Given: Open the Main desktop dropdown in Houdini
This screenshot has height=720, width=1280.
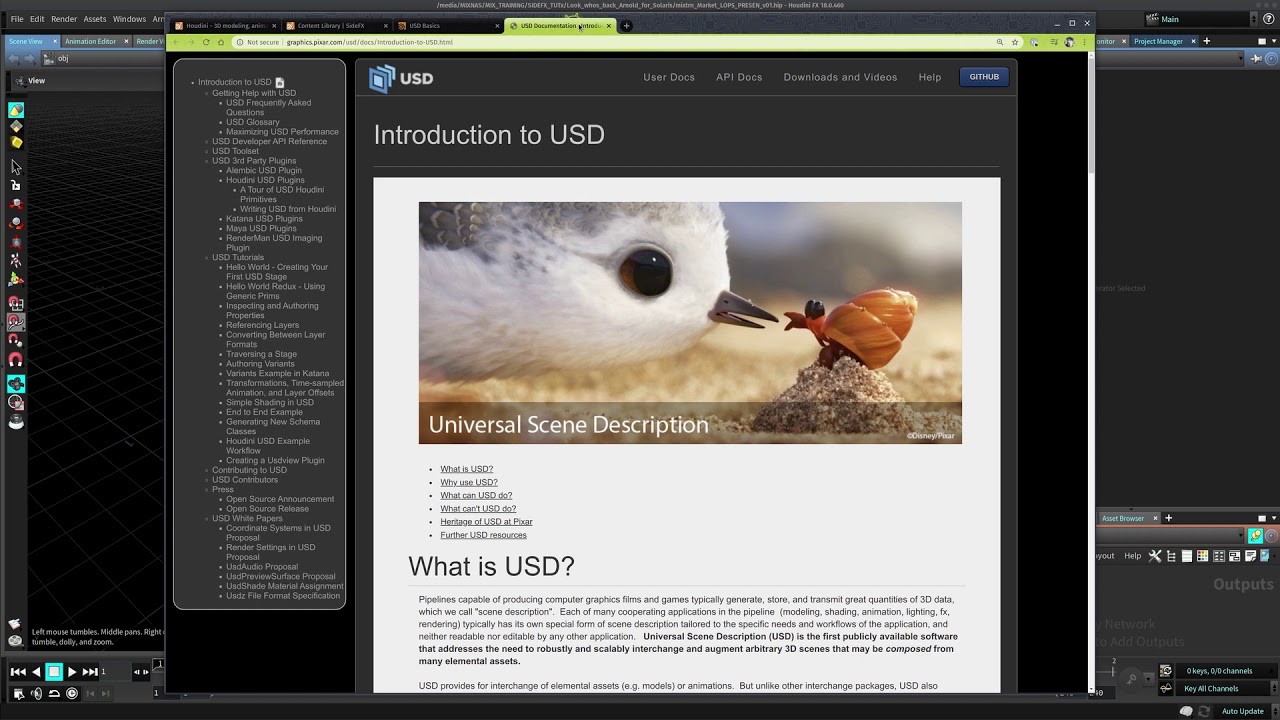Looking at the screenshot, I should [1200, 19].
